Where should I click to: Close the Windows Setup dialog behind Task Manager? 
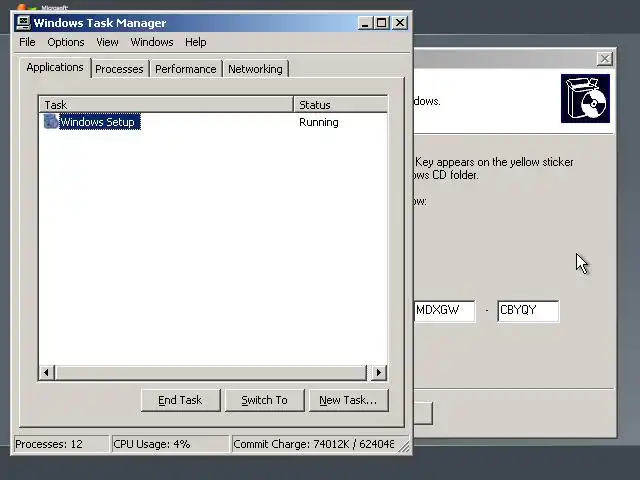(604, 59)
